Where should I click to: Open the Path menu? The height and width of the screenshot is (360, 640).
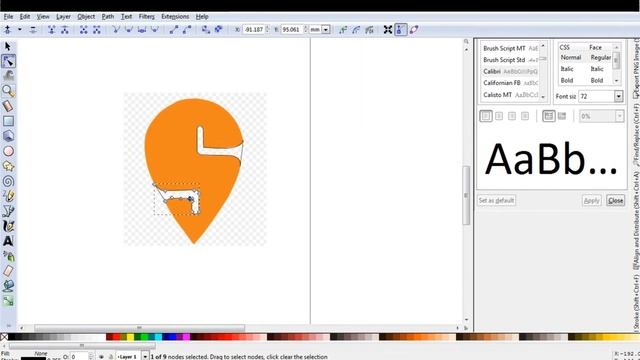pyautogui.click(x=108, y=17)
